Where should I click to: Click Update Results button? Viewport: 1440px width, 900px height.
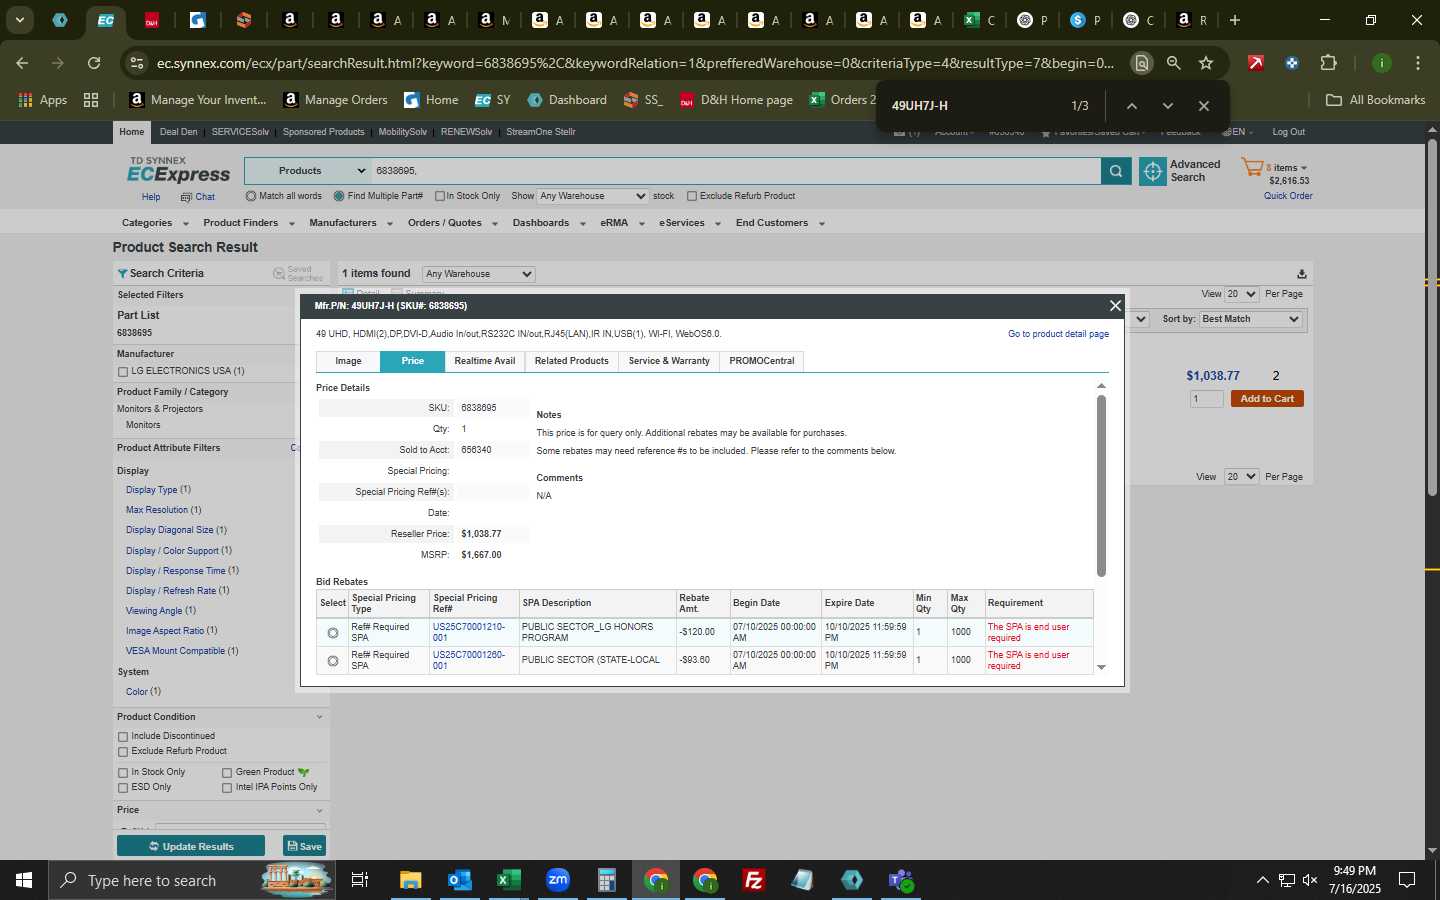click(191, 846)
